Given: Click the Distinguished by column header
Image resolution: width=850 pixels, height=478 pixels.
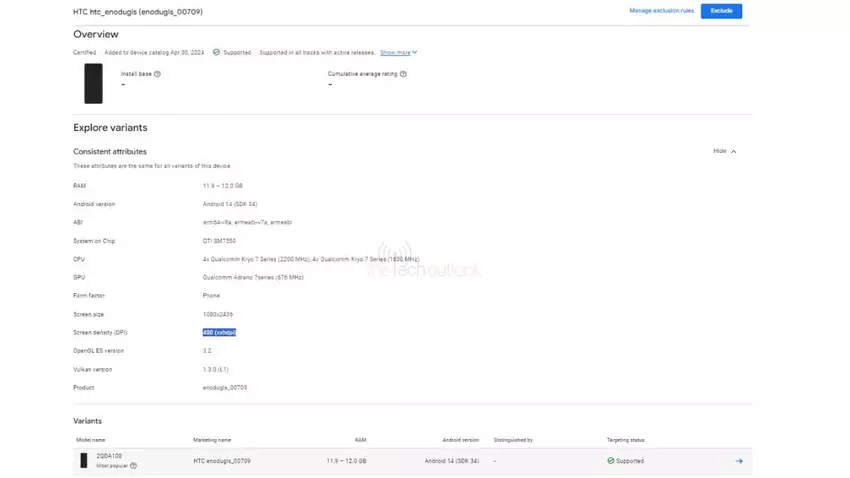Looking at the screenshot, I should point(513,440).
